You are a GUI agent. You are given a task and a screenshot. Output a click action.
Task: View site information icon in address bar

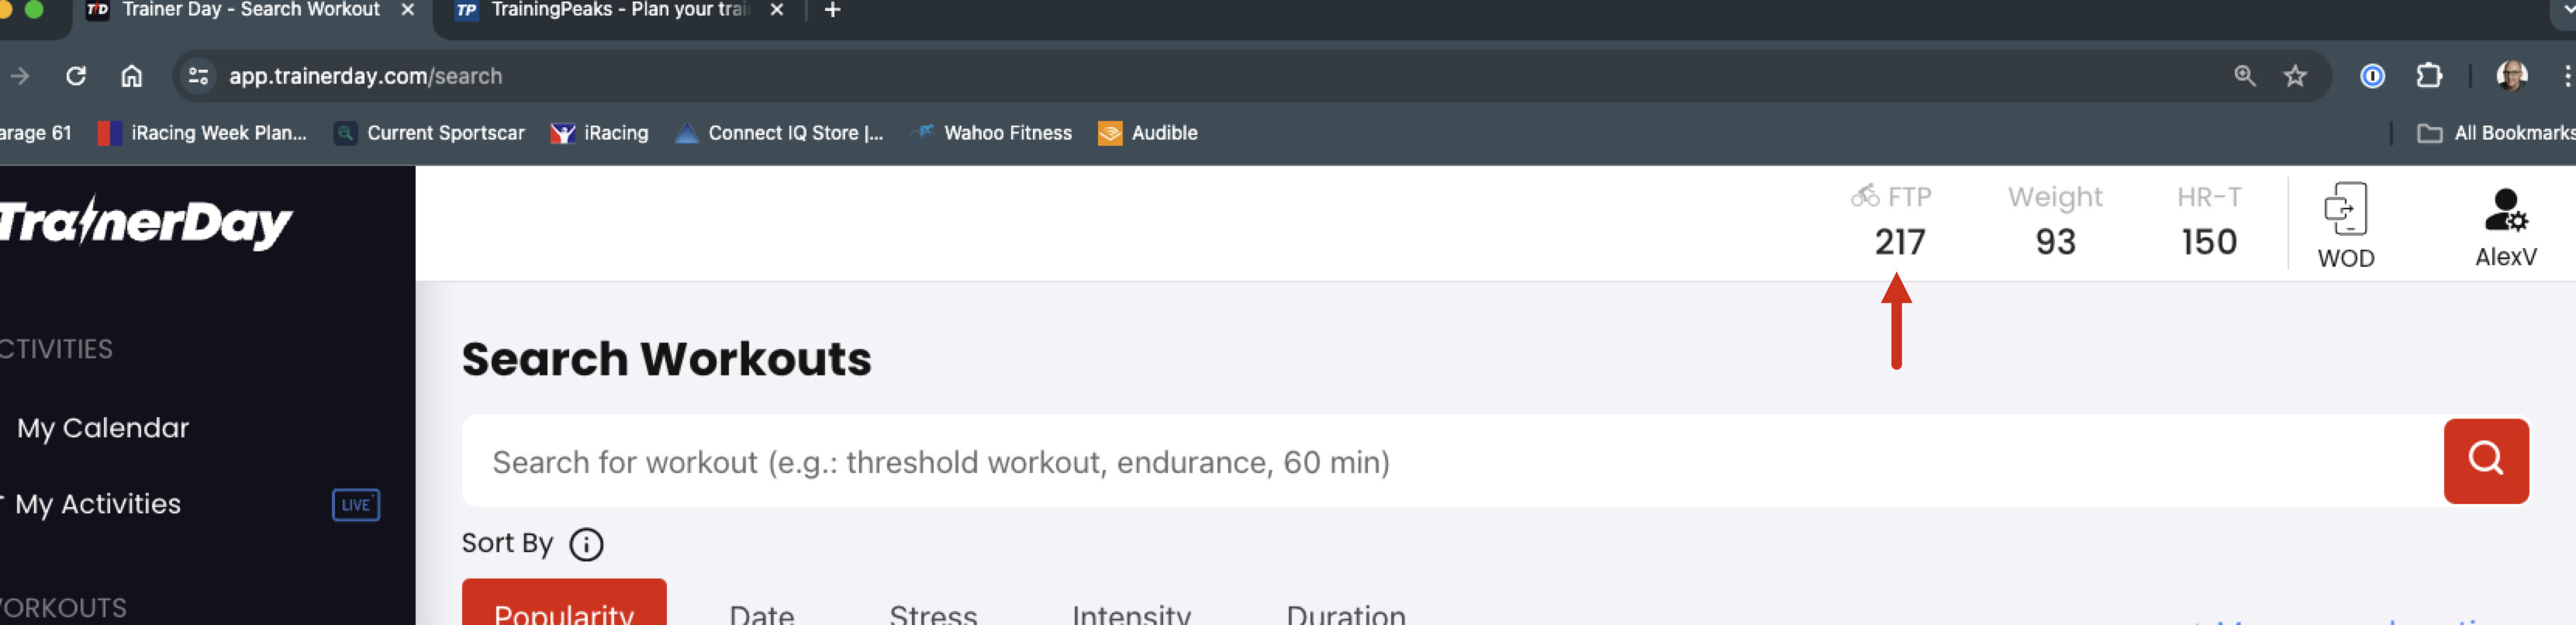(198, 76)
